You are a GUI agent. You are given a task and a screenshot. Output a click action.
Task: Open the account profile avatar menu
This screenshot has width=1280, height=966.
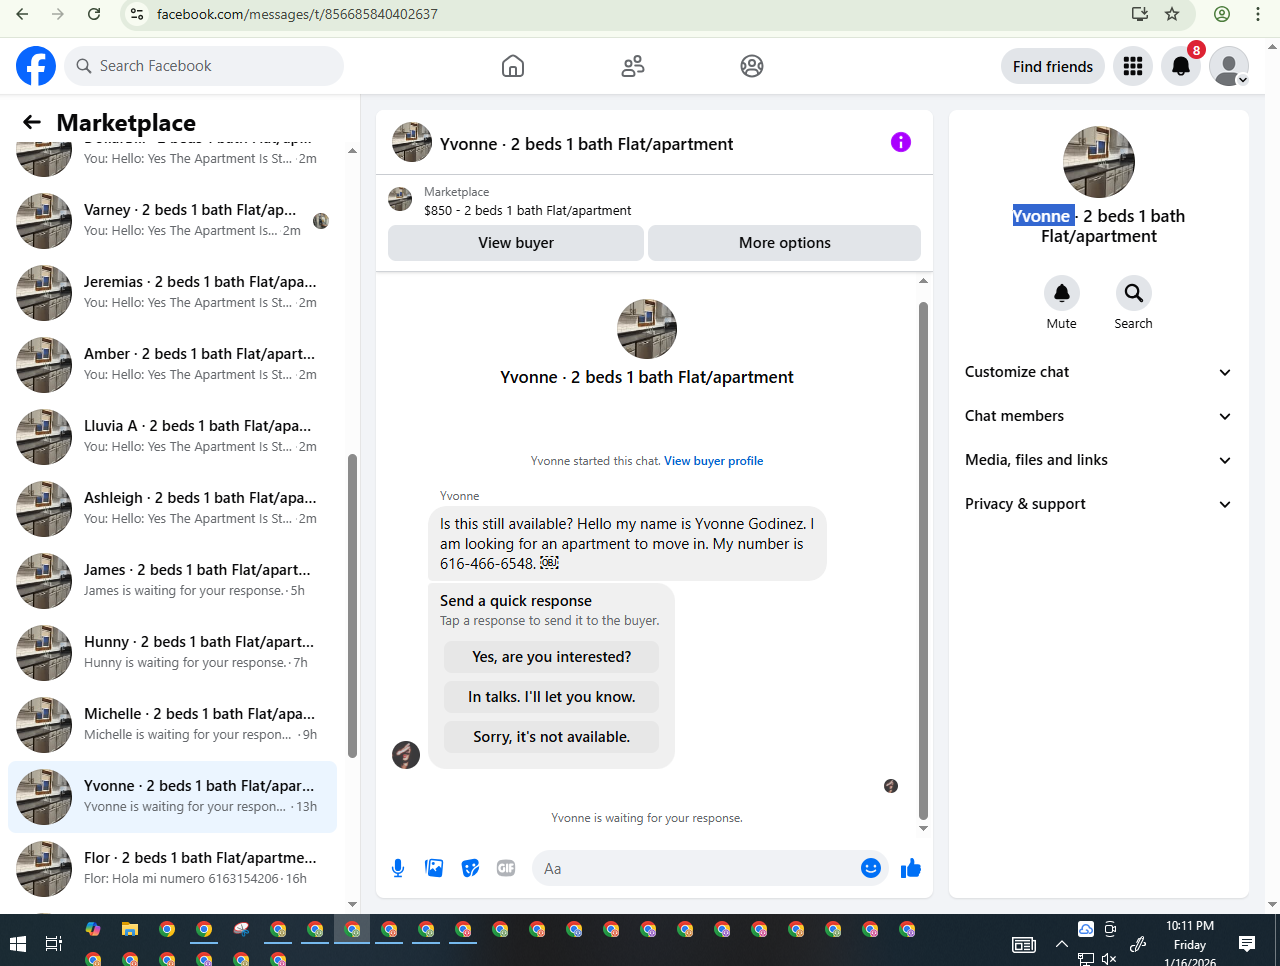[1229, 66]
